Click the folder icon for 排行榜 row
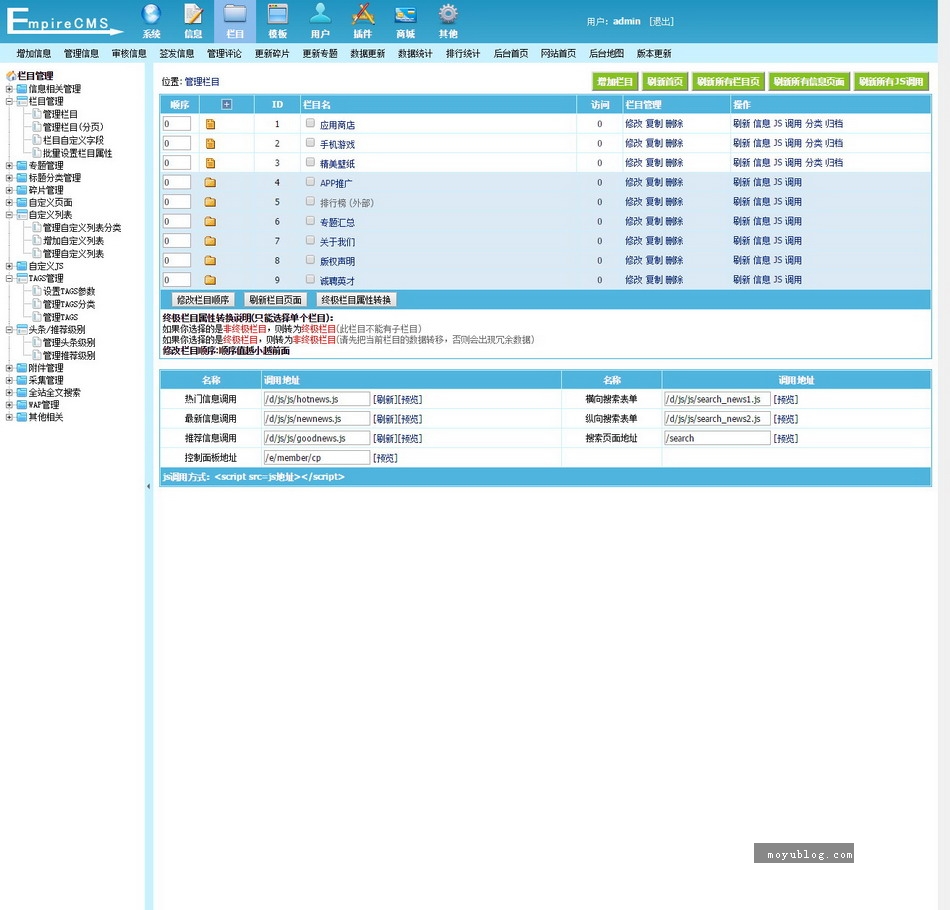 [x=210, y=202]
